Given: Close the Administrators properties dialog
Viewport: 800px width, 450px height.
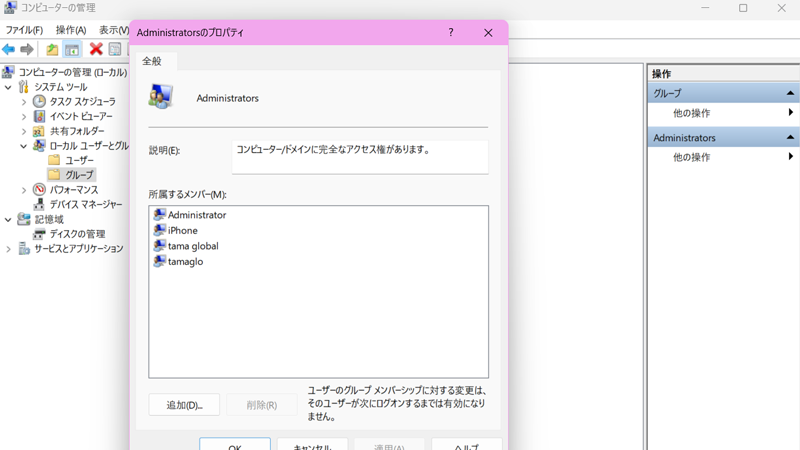Looking at the screenshot, I should coord(488,33).
